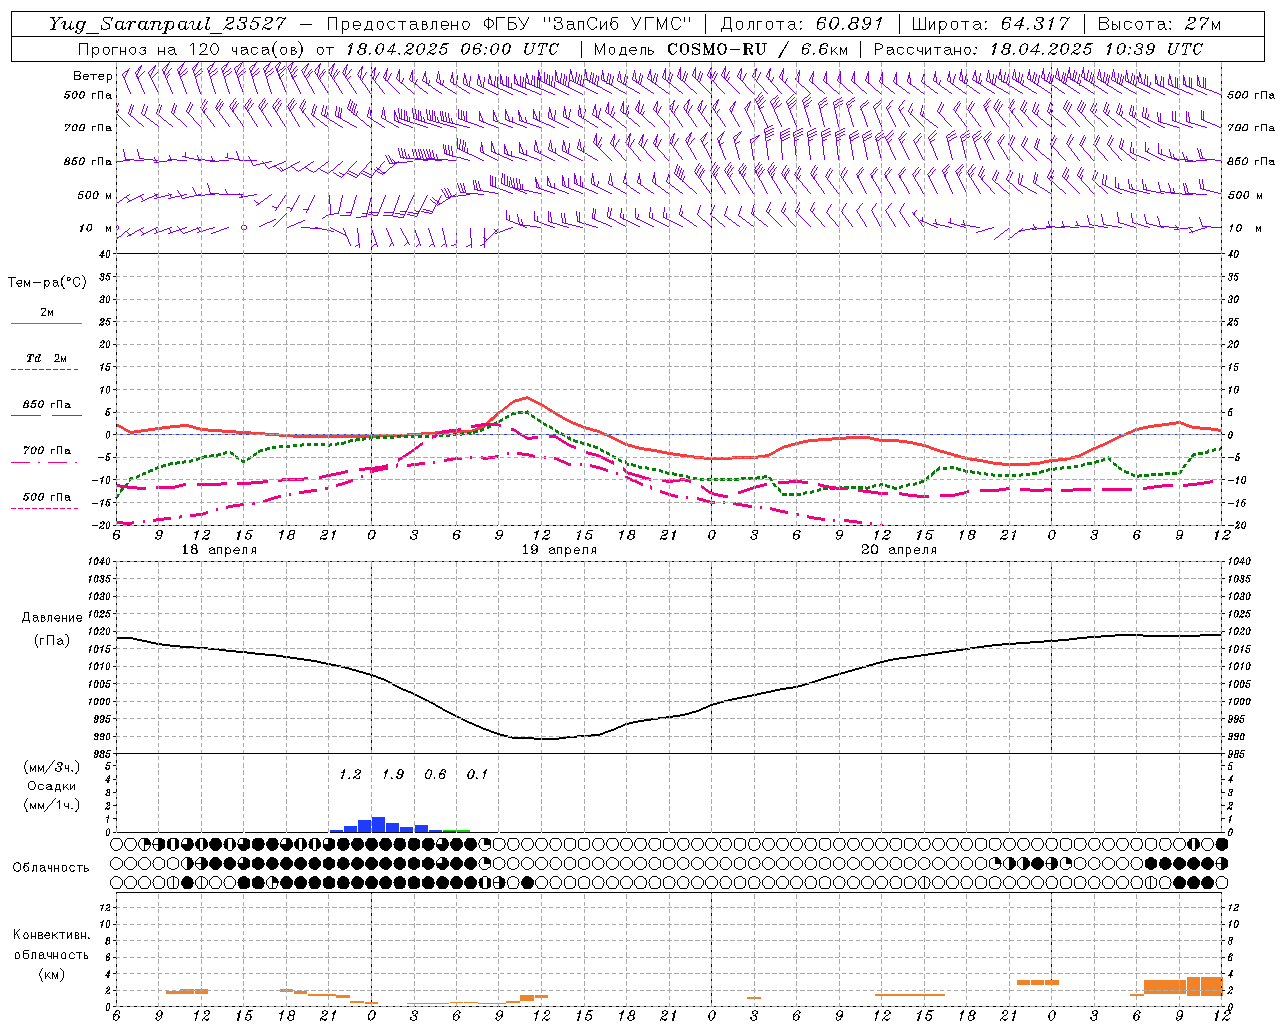The width and height of the screenshot is (1280, 1024).
Task: Click the latitude value 64.317
Action: click(x=1034, y=24)
